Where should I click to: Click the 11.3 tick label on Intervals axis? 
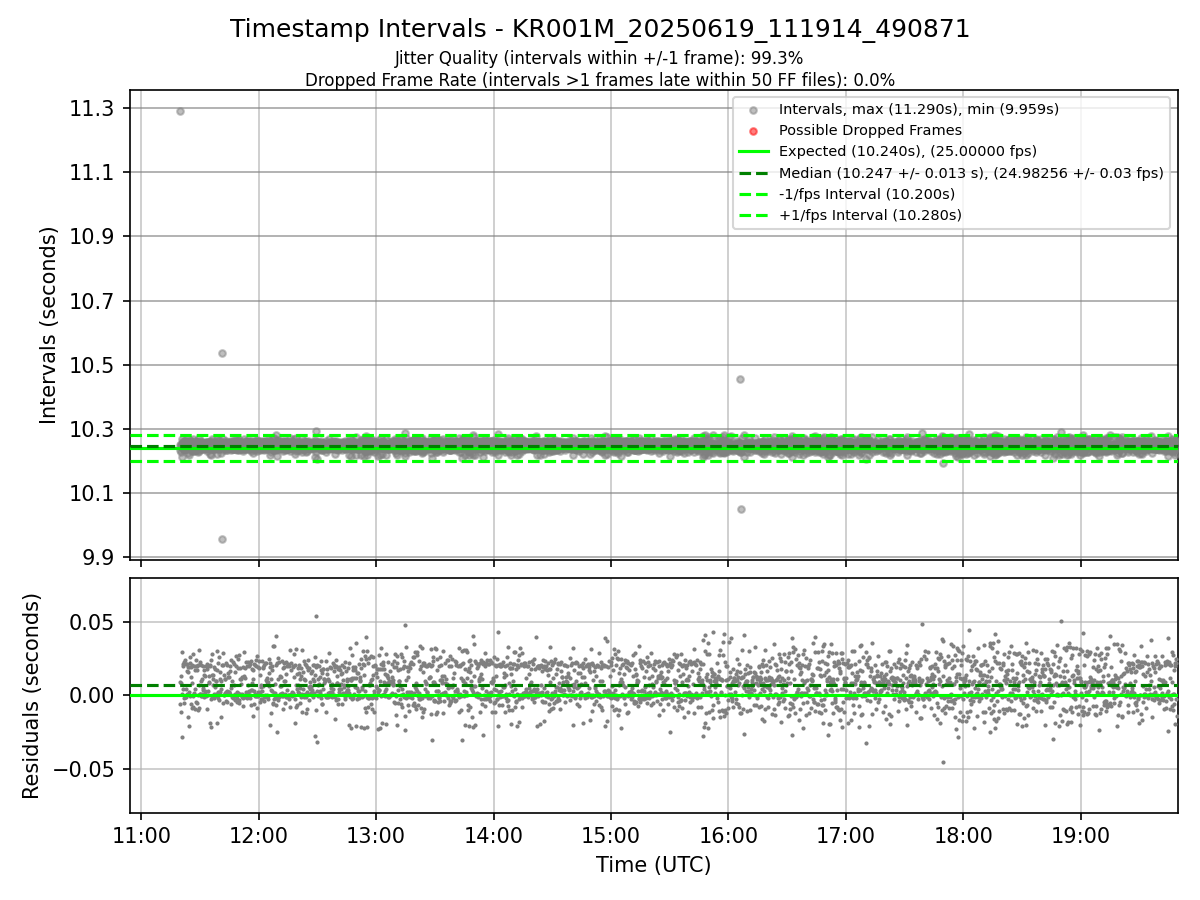tap(92, 108)
